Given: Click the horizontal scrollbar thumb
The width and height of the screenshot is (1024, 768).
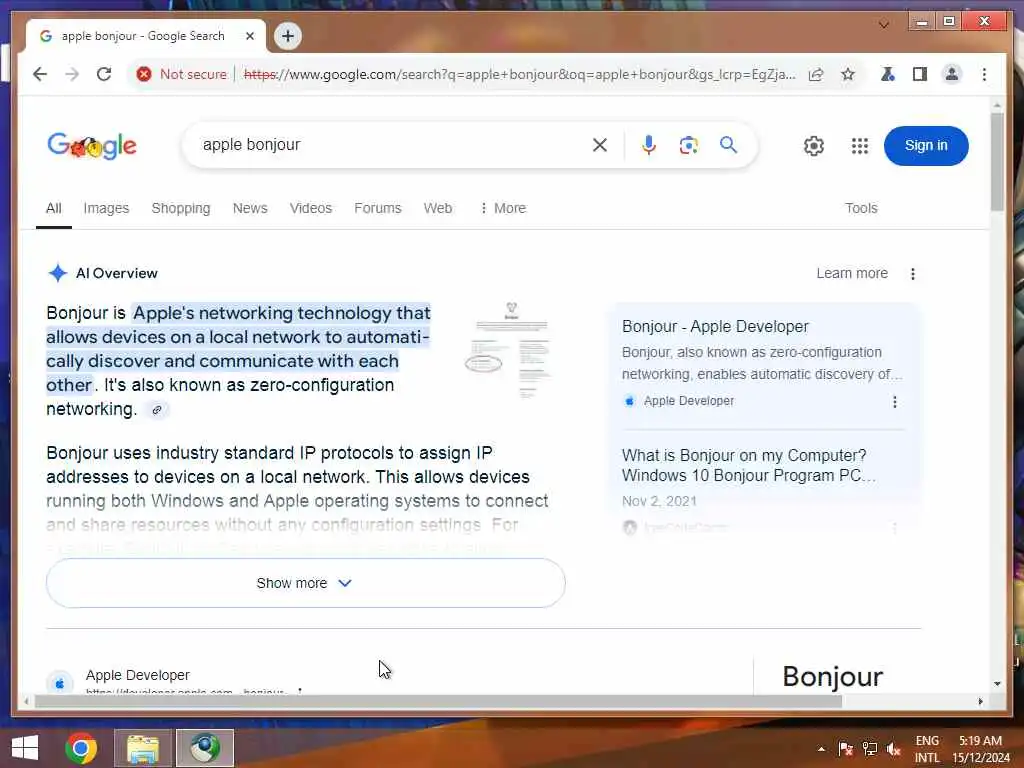Looking at the screenshot, I should click(x=438, y=701).
